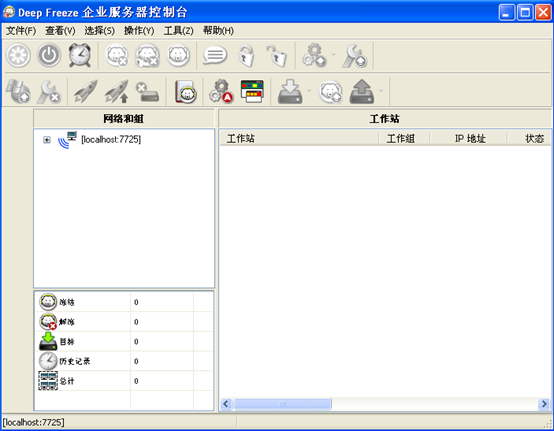Click the restart snowflake toolbar icon
Image resolution: width=554 pixels, height=431 pixels.
(x=18, y=55)
